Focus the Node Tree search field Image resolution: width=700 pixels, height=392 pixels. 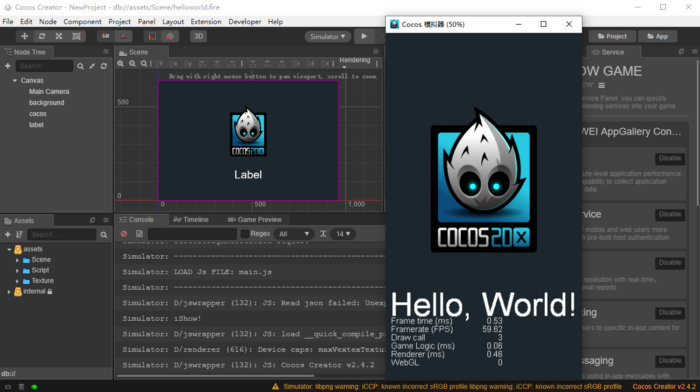click(x=44, y=66)
